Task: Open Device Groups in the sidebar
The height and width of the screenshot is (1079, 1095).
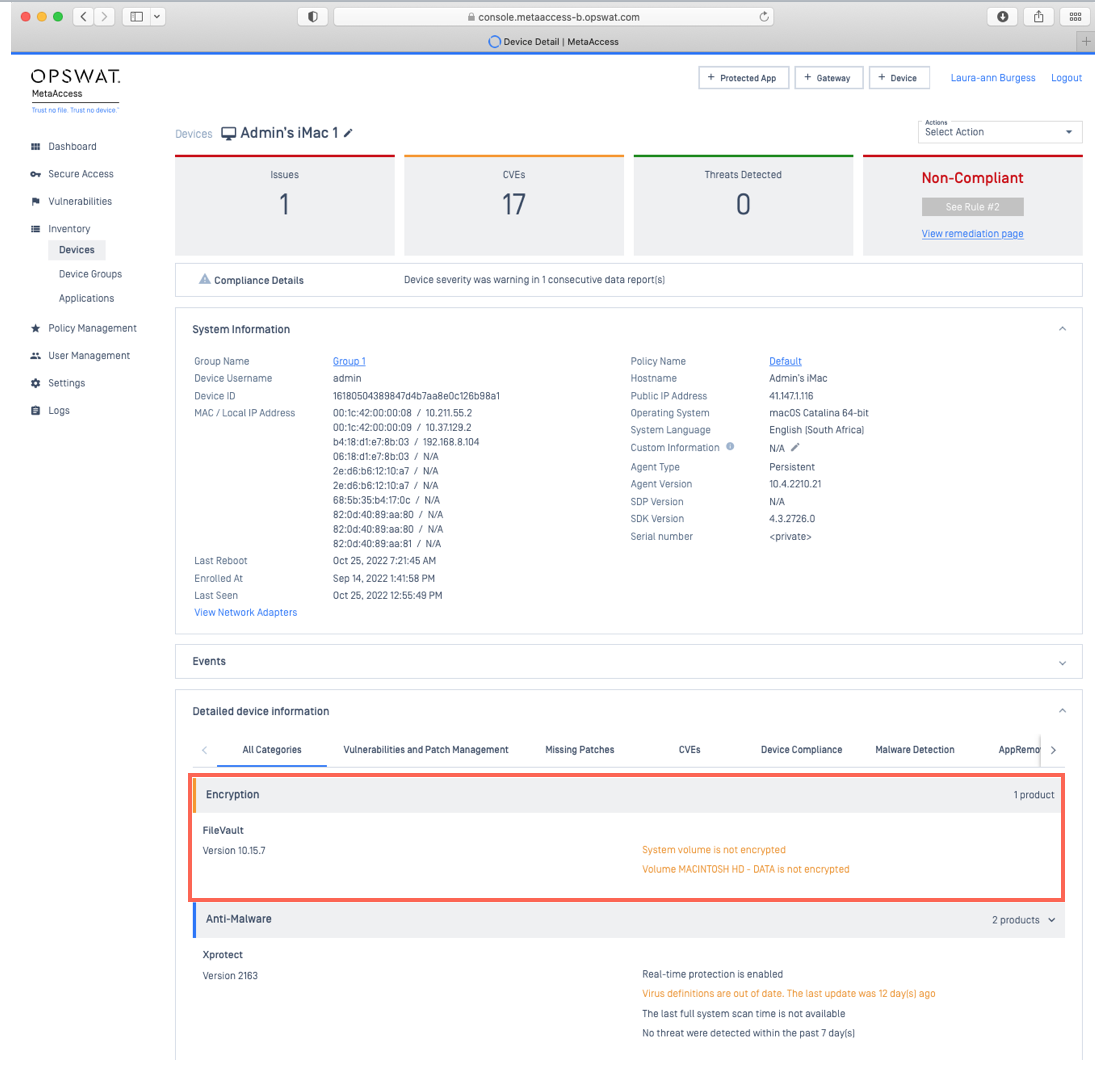Action: 90,274
